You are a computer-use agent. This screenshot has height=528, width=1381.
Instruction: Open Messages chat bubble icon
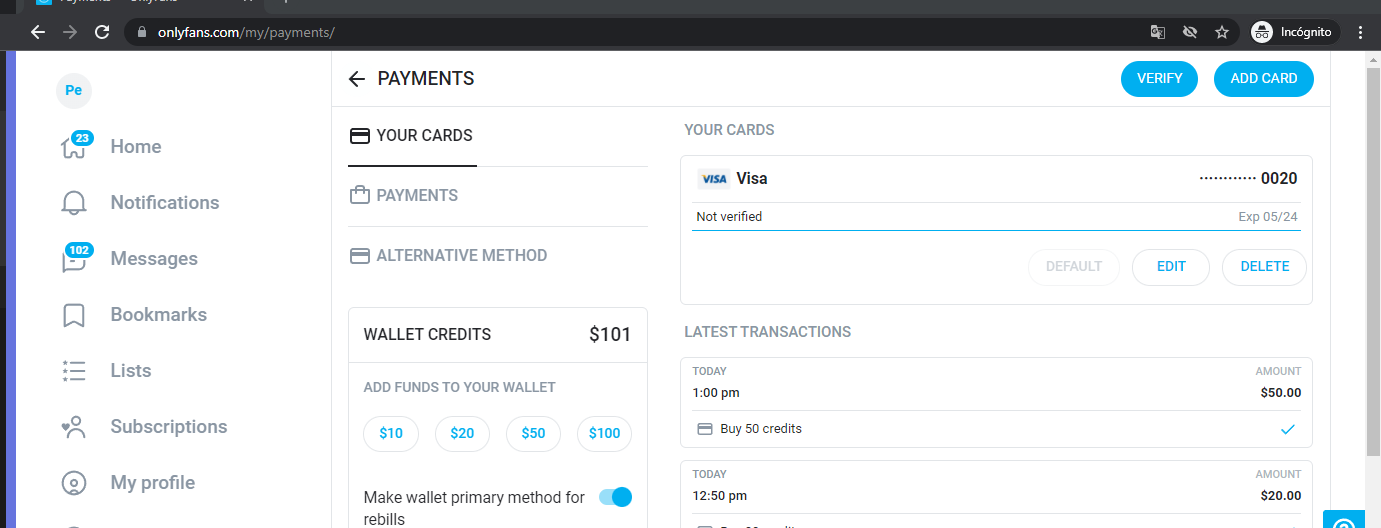(73, 259)
